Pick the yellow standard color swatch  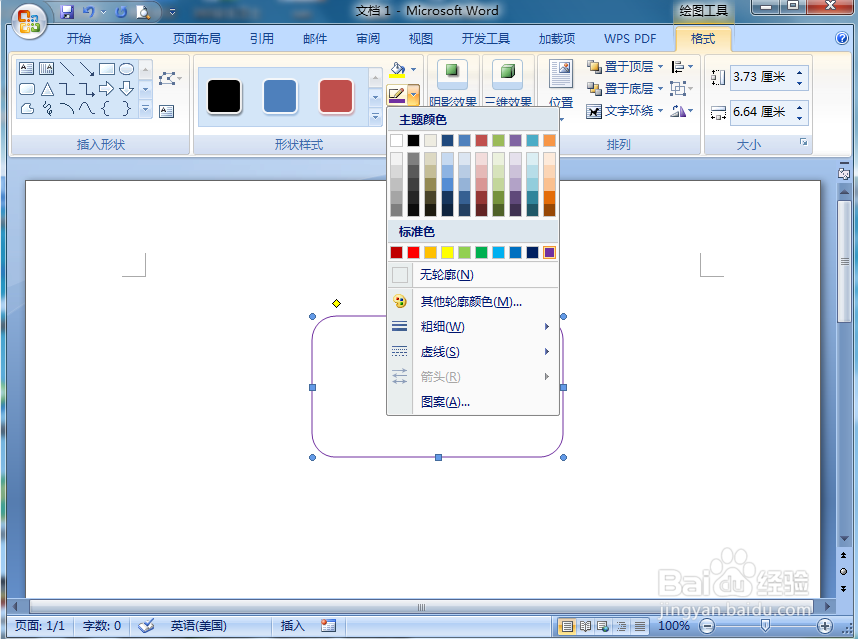[448, 252]
